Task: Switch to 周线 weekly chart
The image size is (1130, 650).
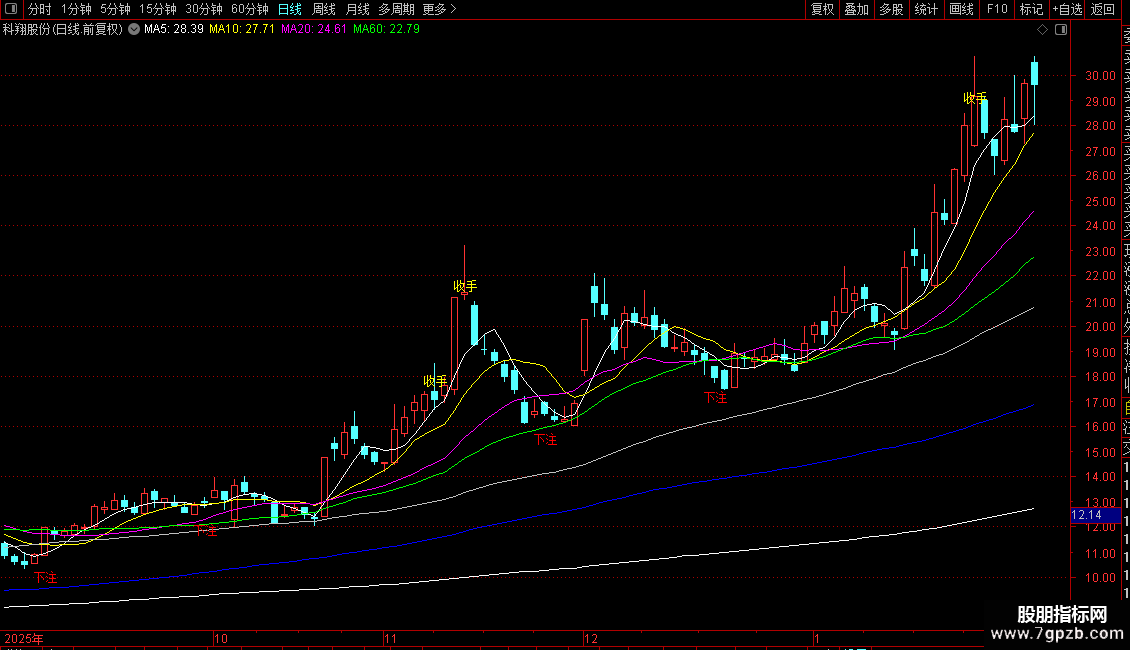Action: 324,9
